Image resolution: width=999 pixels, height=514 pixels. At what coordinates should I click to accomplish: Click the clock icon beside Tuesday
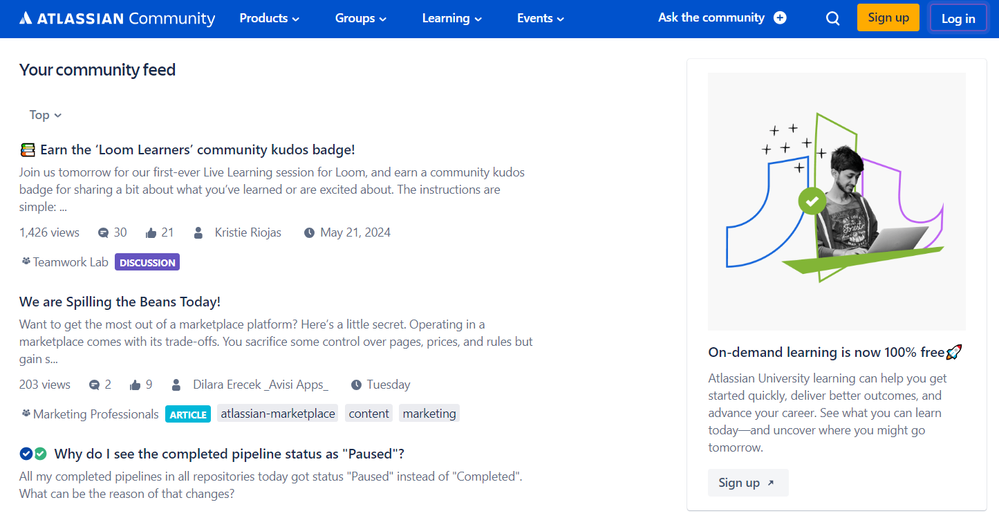click(356, 385)
